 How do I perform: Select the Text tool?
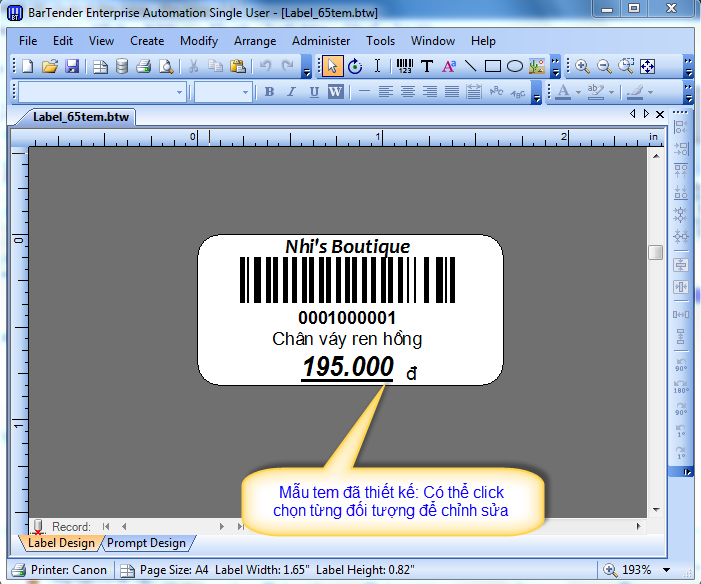[x=427, y=66]
